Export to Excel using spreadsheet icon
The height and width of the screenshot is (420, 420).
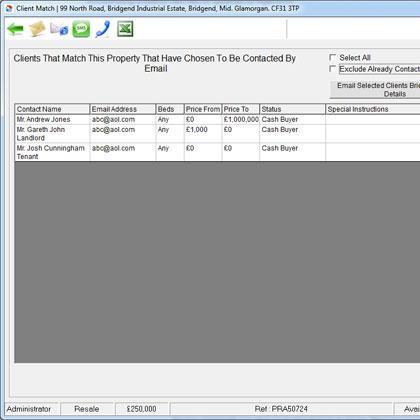(x=125, y=29)
